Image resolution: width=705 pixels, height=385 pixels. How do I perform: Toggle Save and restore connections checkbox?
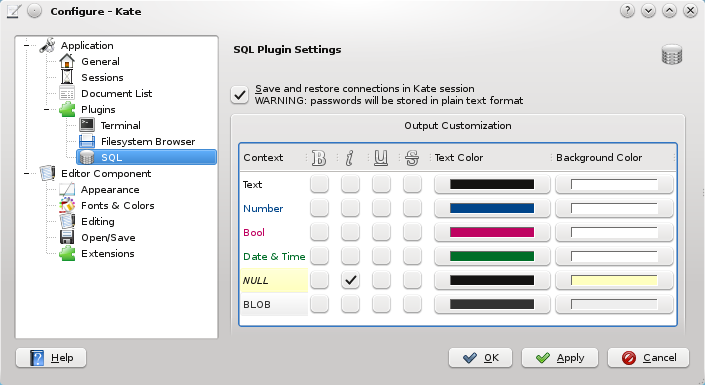240,95
